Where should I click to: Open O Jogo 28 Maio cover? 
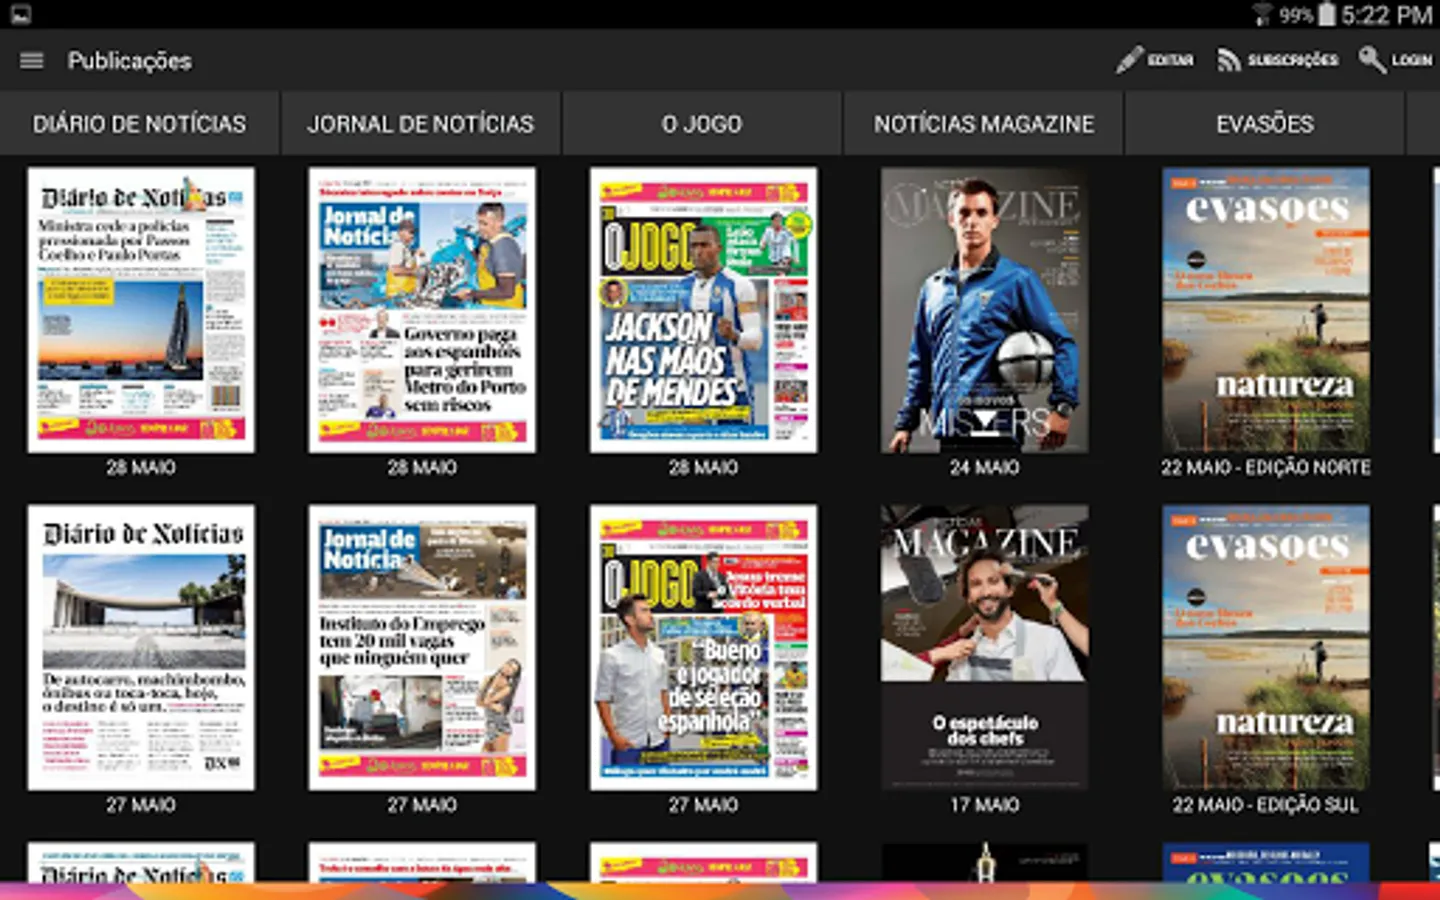(x=703, y=310)
